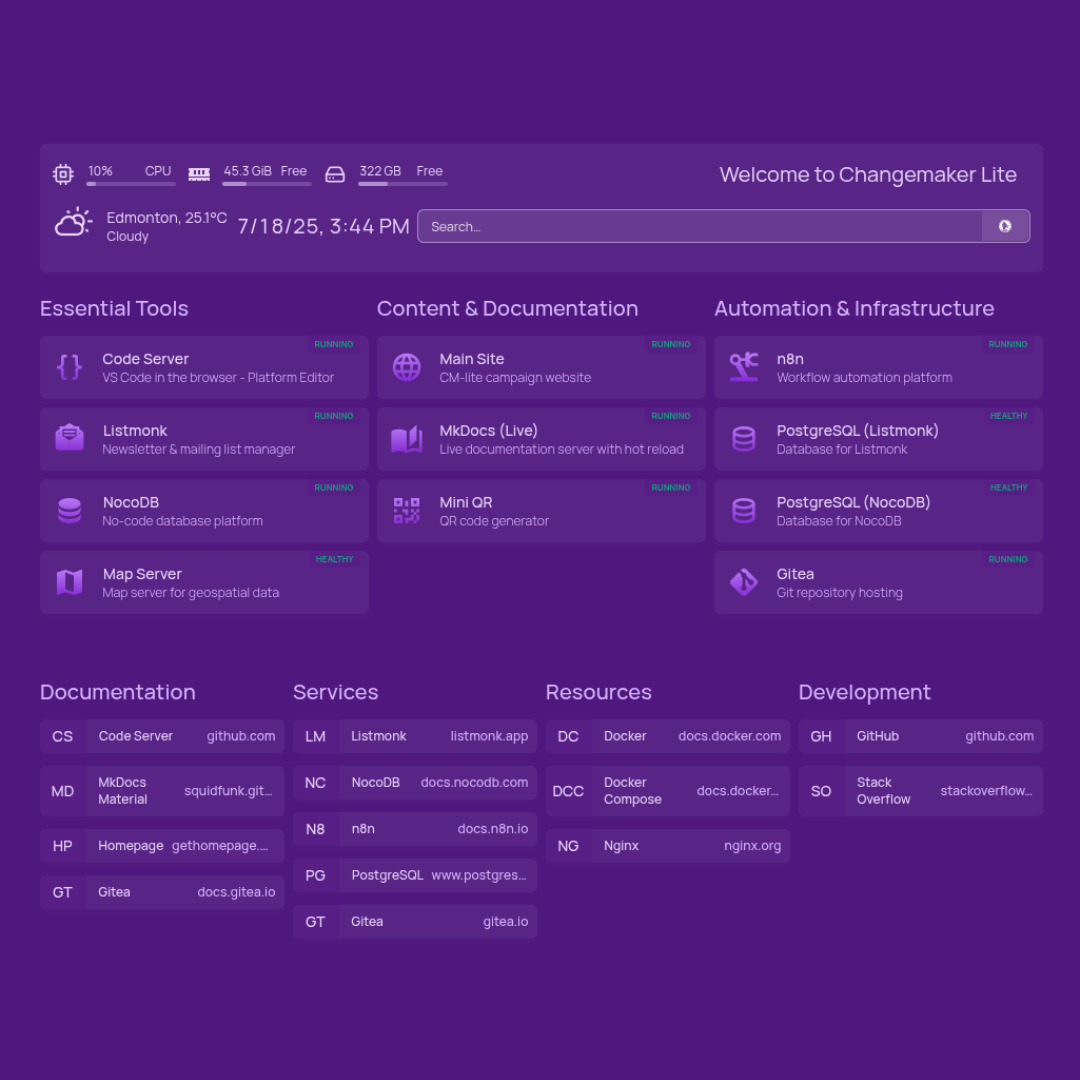Visit the nginx.org resource link
Screen dimensions: 1080x1080
pos(667,846)
